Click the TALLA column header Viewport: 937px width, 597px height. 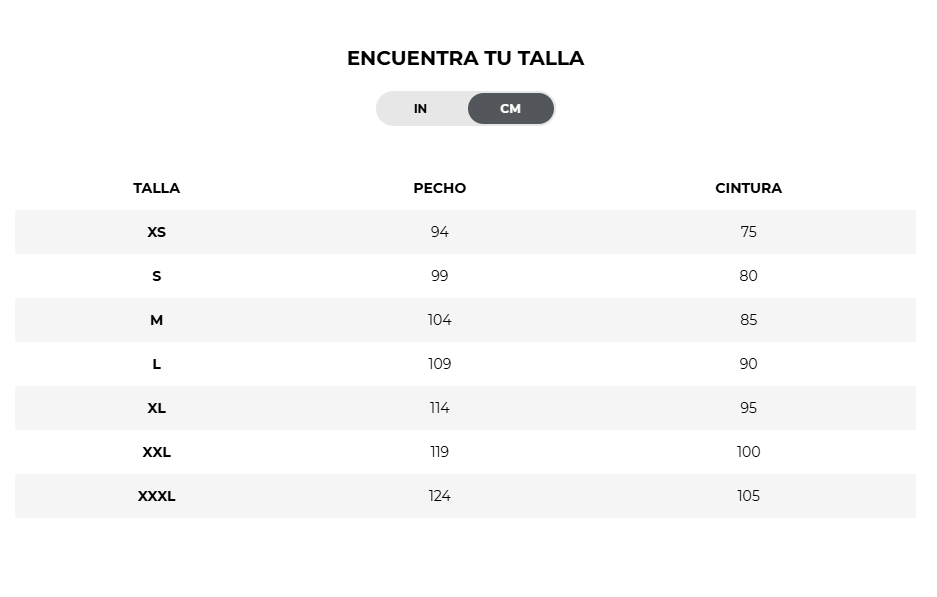point(157,188)
